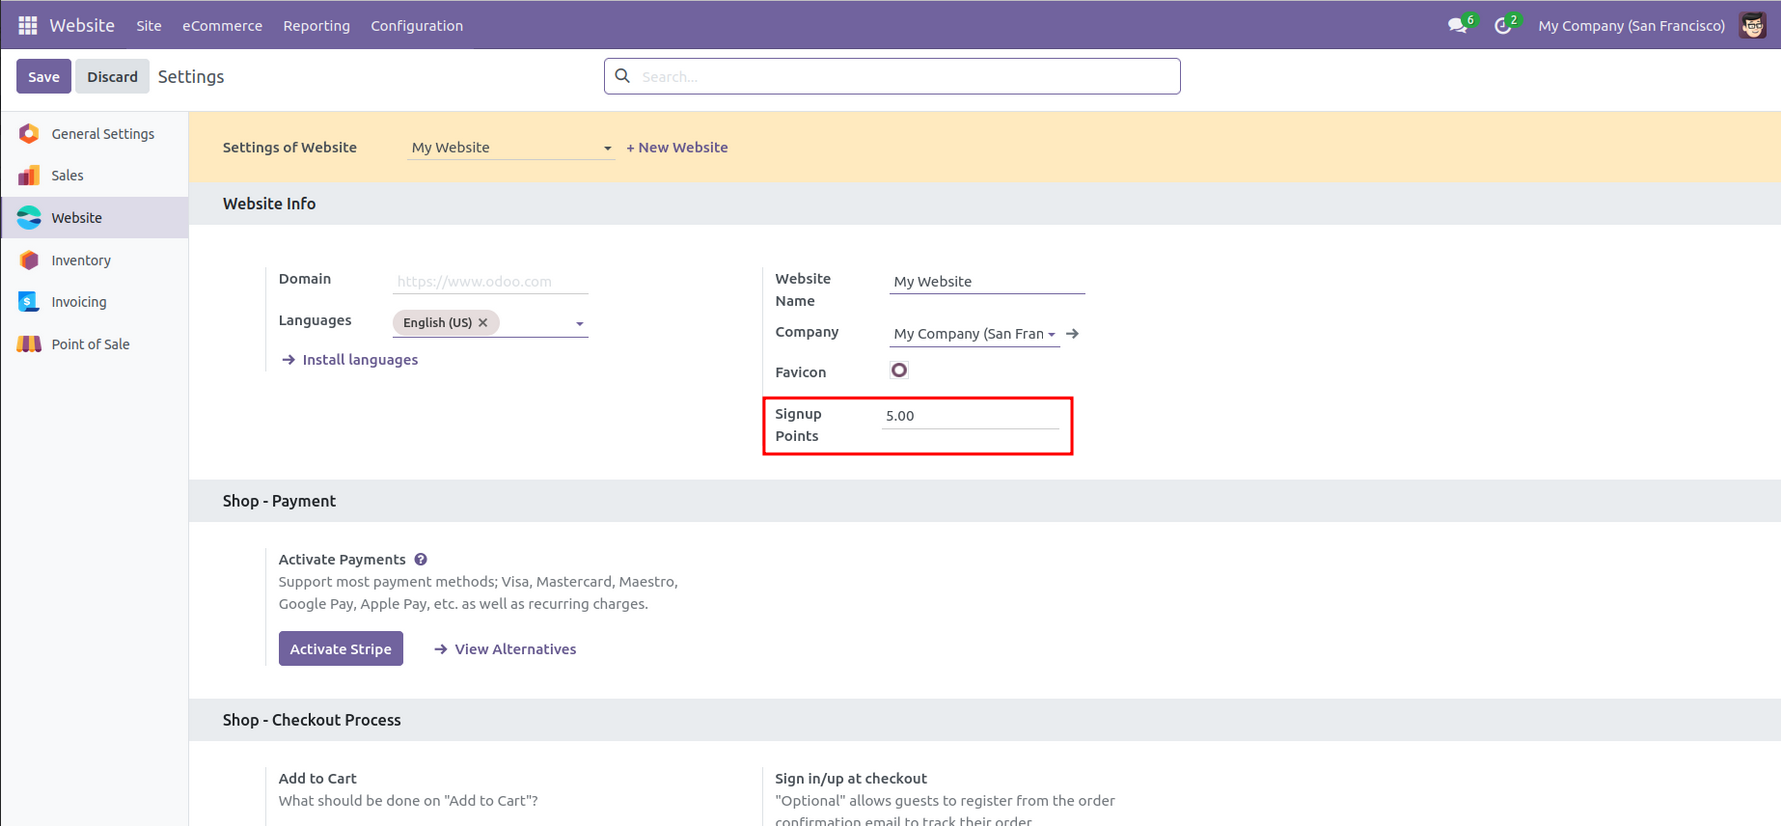Click the Save button

coord(43,77)
